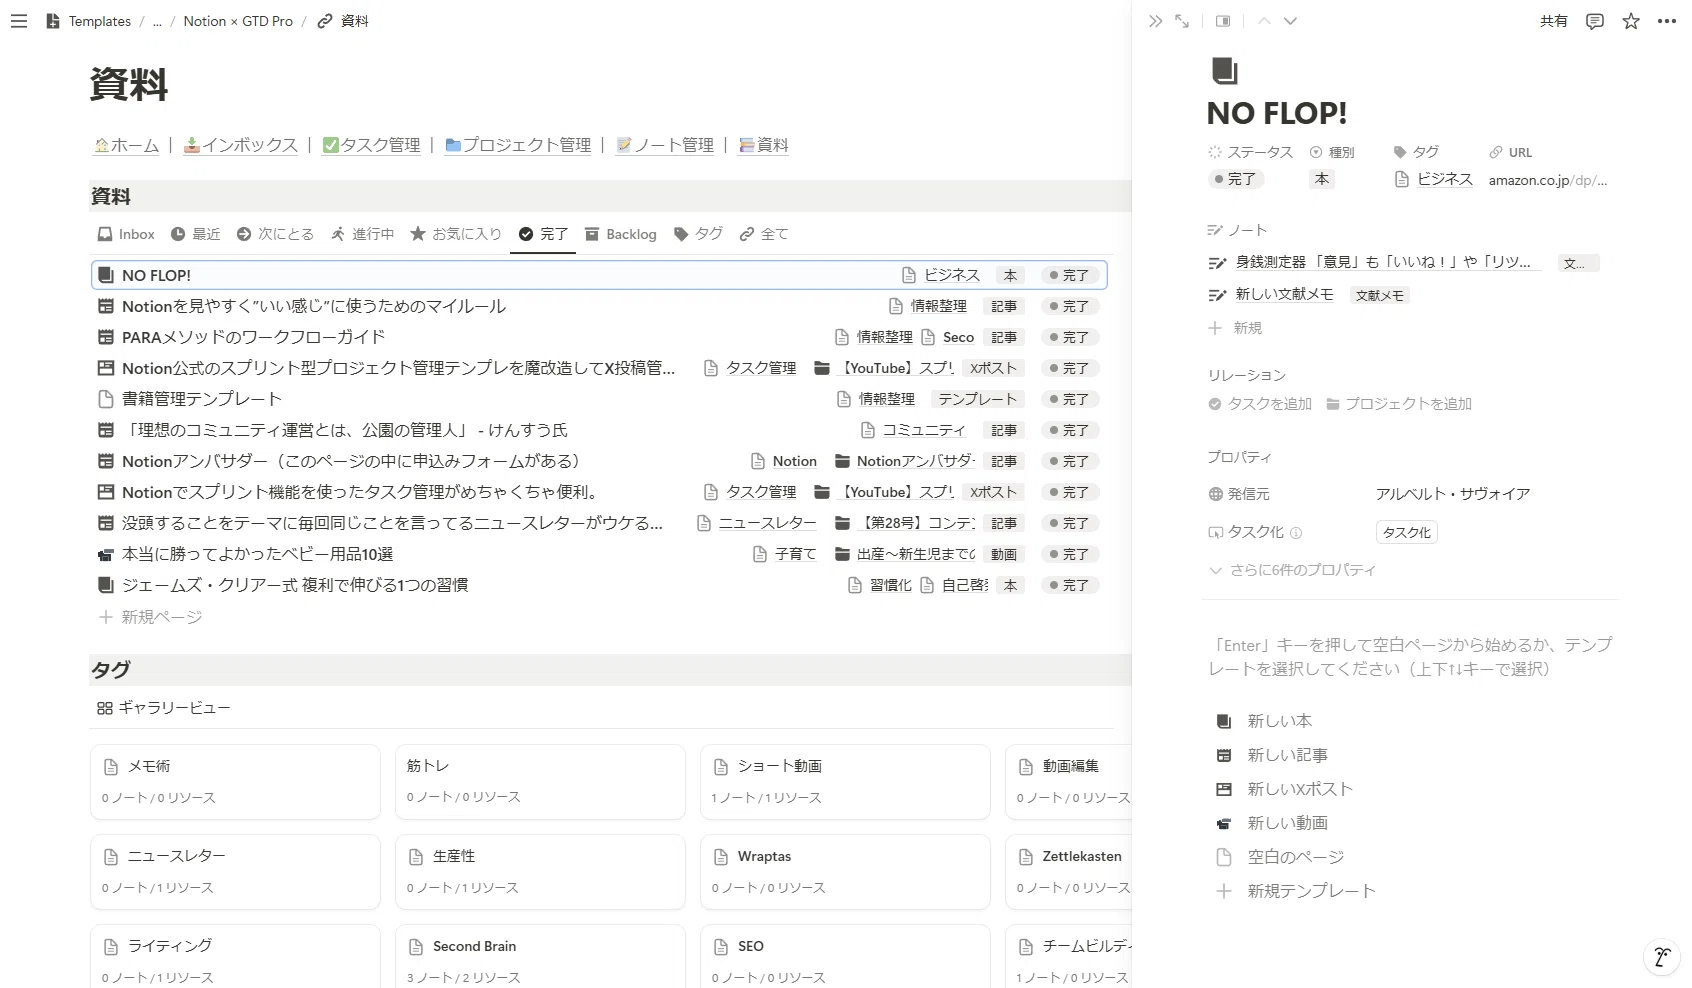This screenshot has width=1692, height=988.
Task: Switch to the タグ view tab
Action: pos(698,234)
